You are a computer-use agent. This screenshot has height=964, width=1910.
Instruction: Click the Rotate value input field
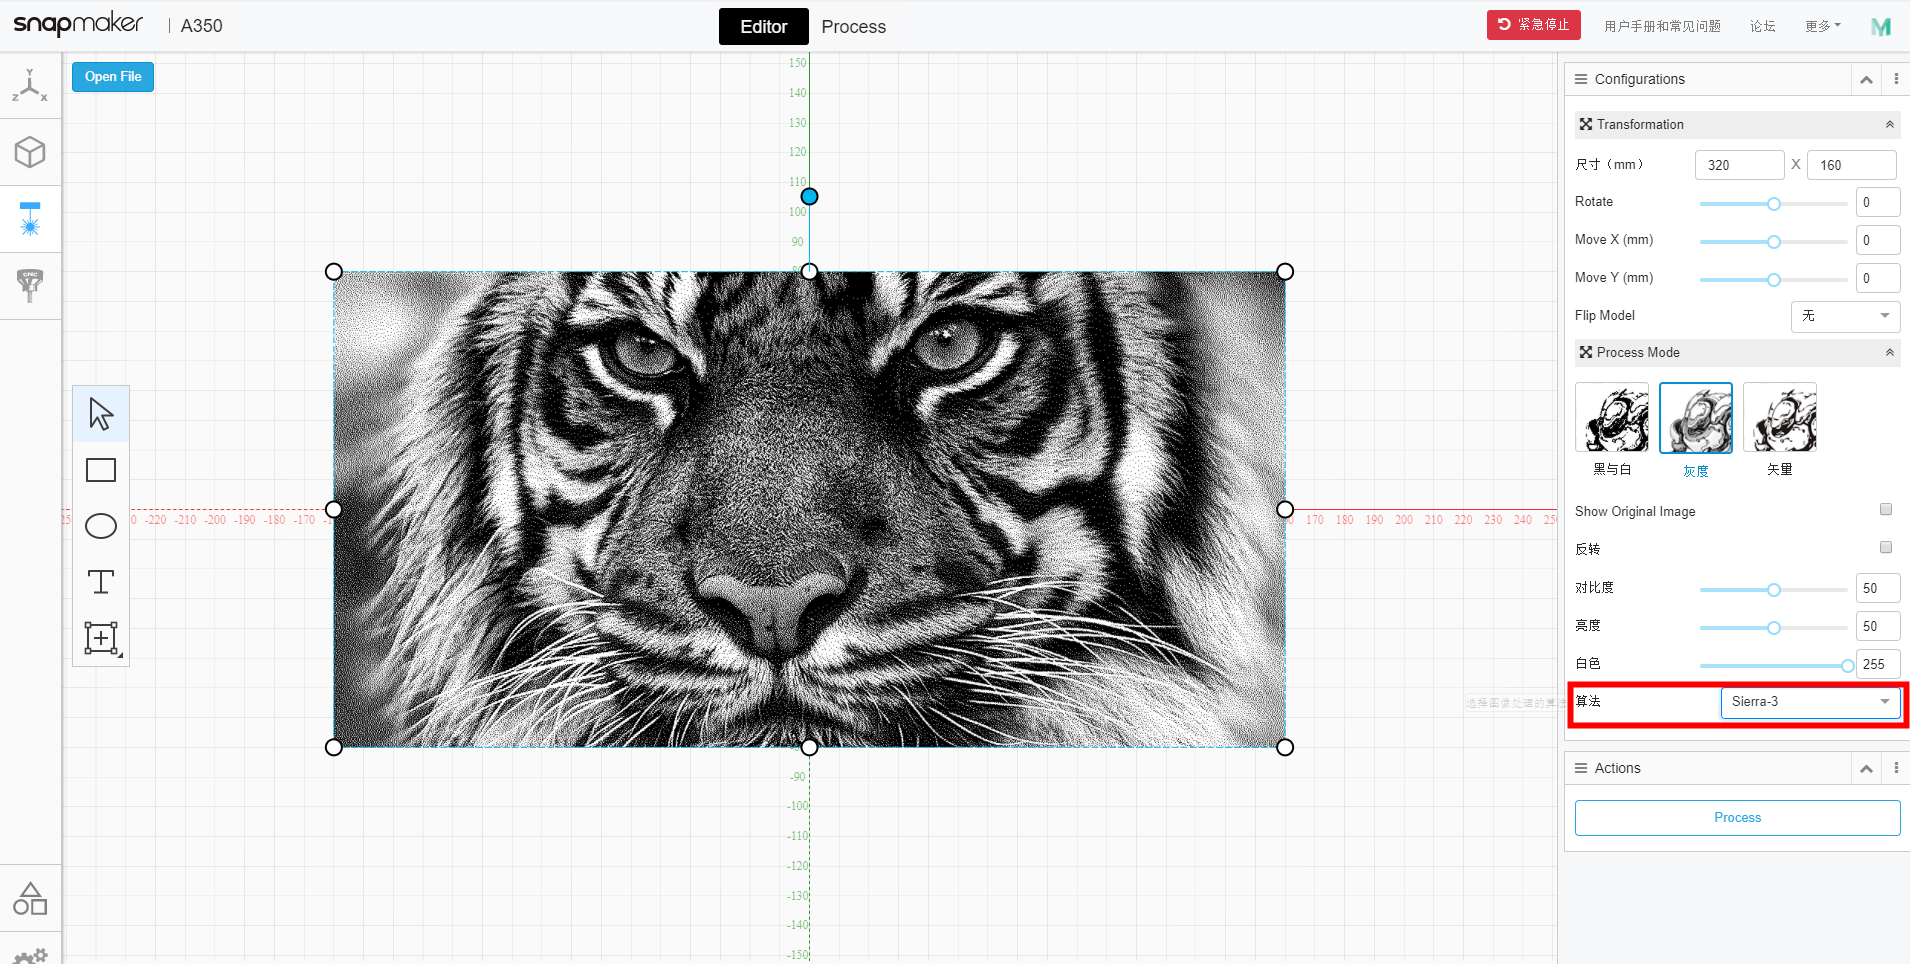pos(1878,202)
